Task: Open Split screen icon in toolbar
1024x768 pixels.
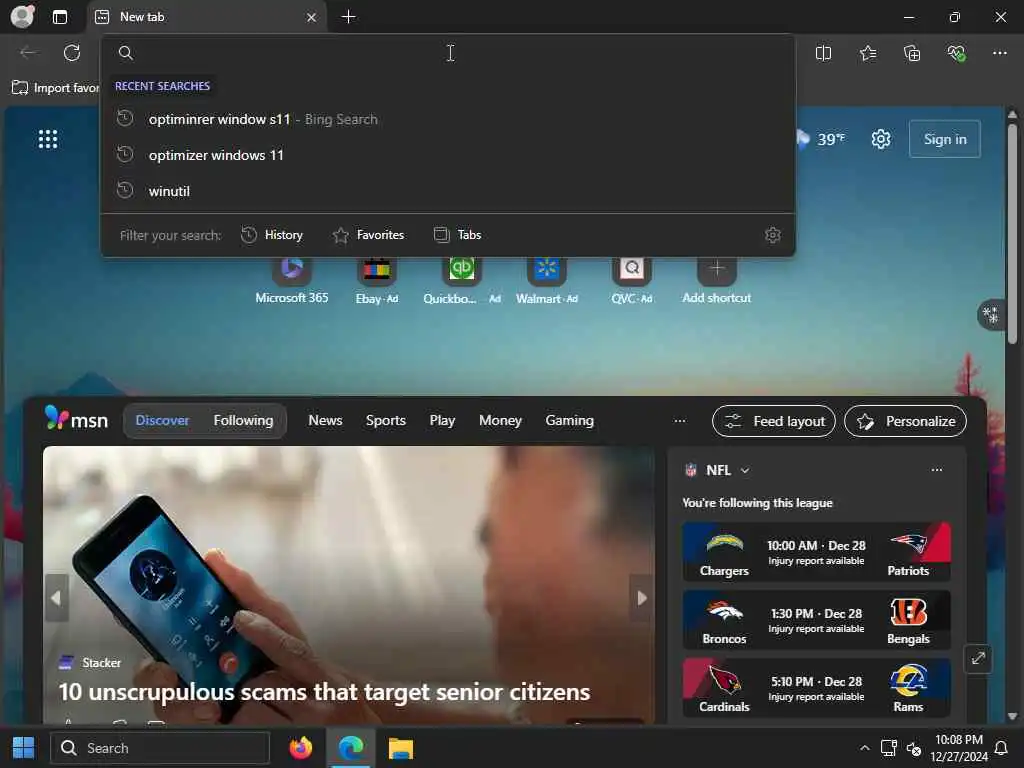Action: [824, 53]
